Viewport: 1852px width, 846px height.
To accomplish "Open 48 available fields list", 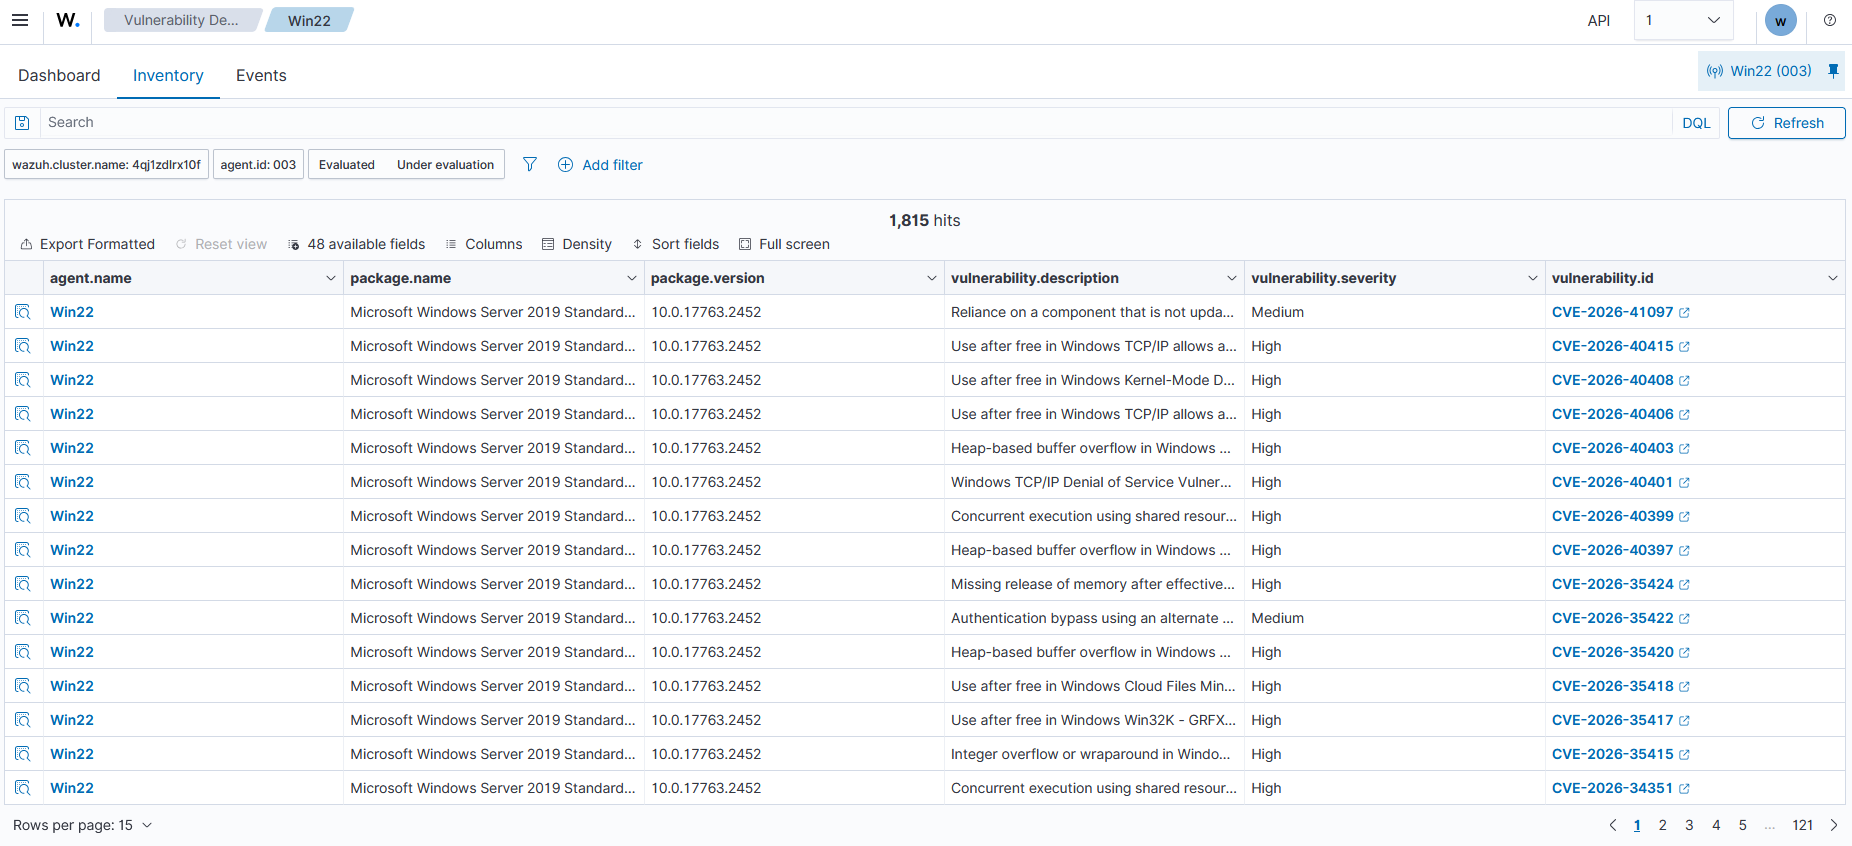I will [357, 244].
